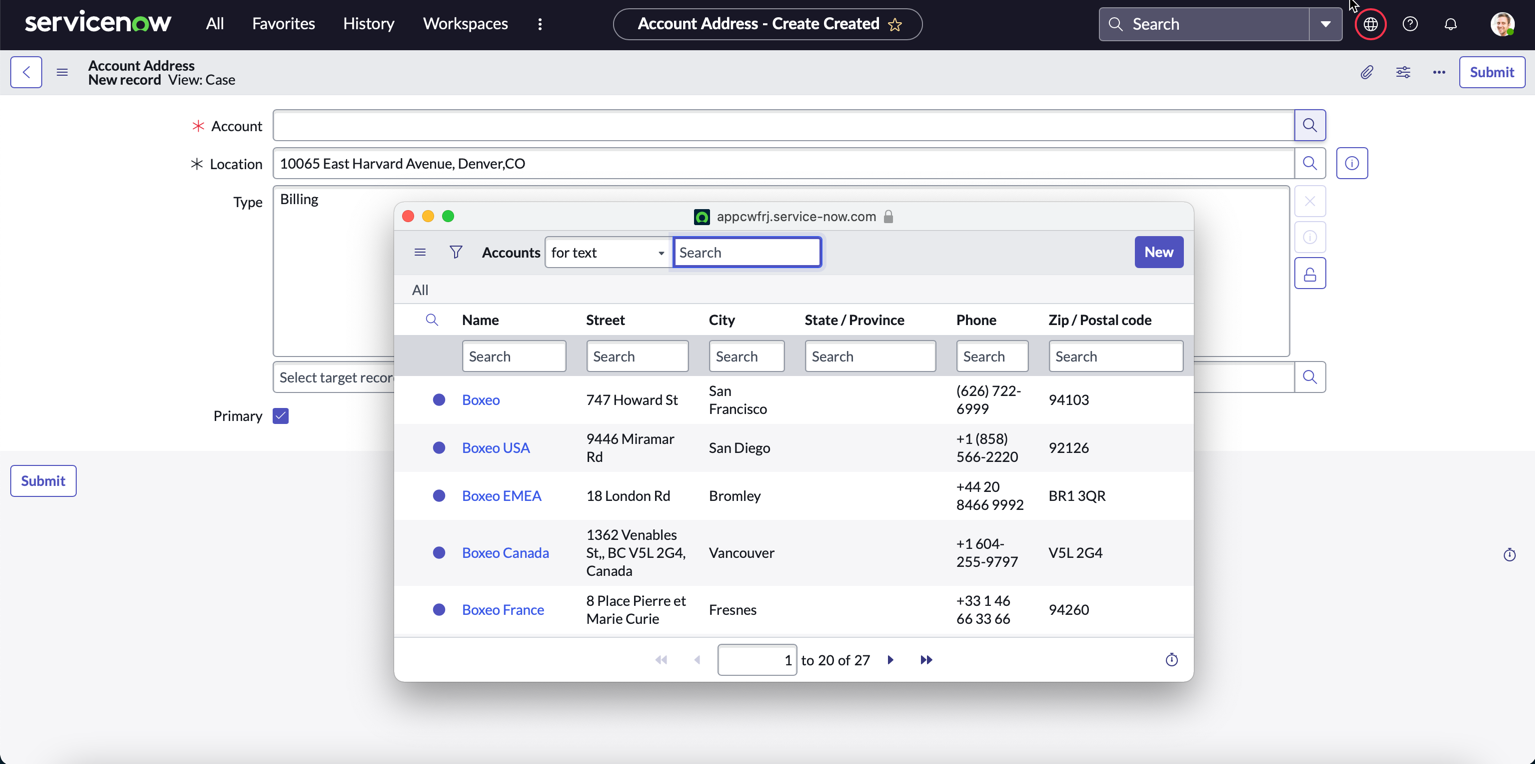Click the ServiceNow logo
1535x764 pixels.
click(x=98, y=23)
